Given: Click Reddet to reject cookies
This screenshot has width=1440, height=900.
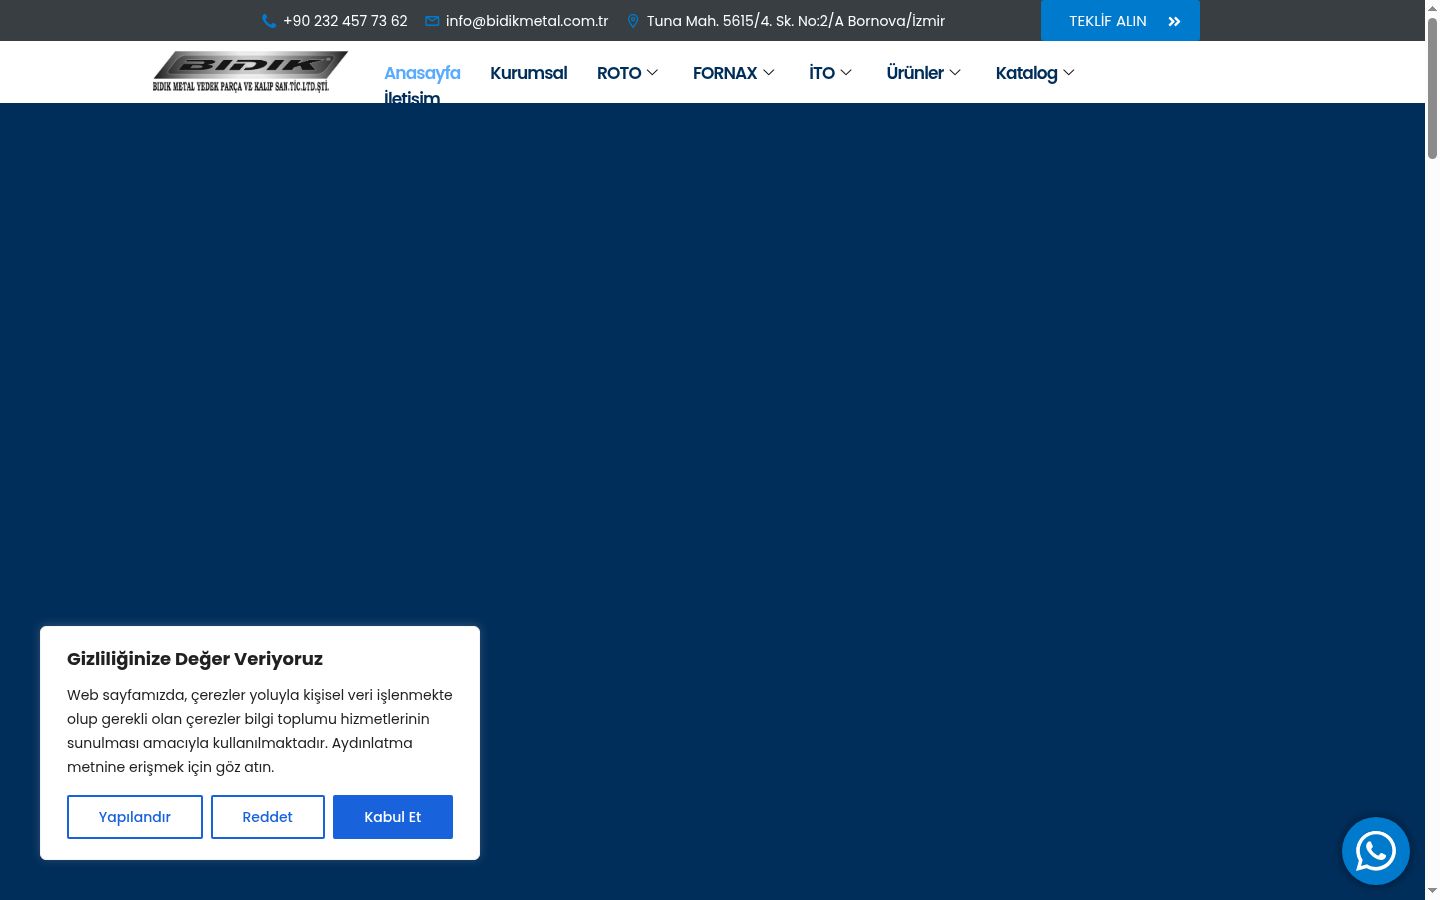Looking at the screenshot, I should pos(268,817).
